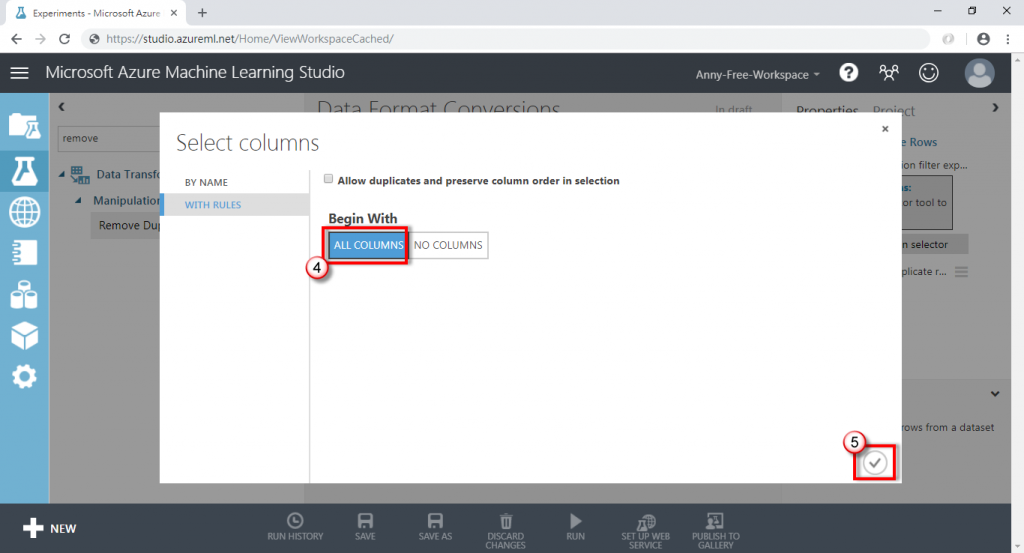Choose NO COLUMNS under Begin With

448,245
